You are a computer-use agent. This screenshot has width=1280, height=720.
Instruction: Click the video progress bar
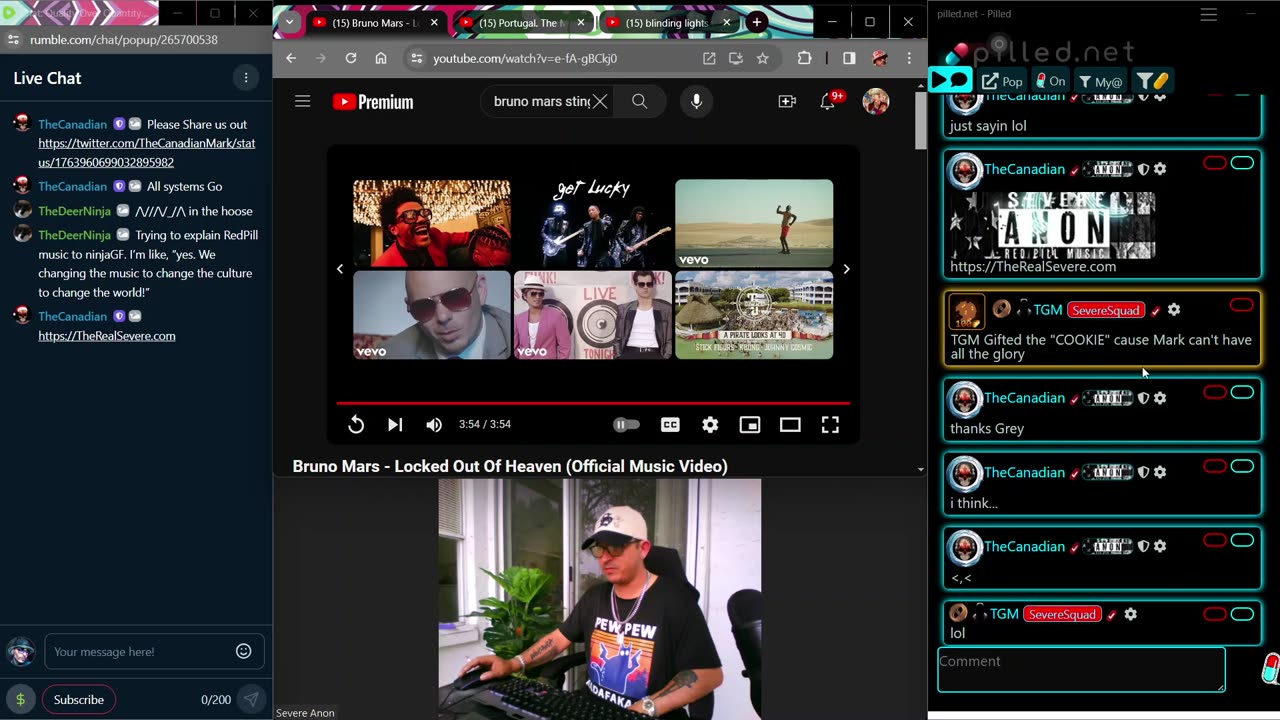point(593,403)
